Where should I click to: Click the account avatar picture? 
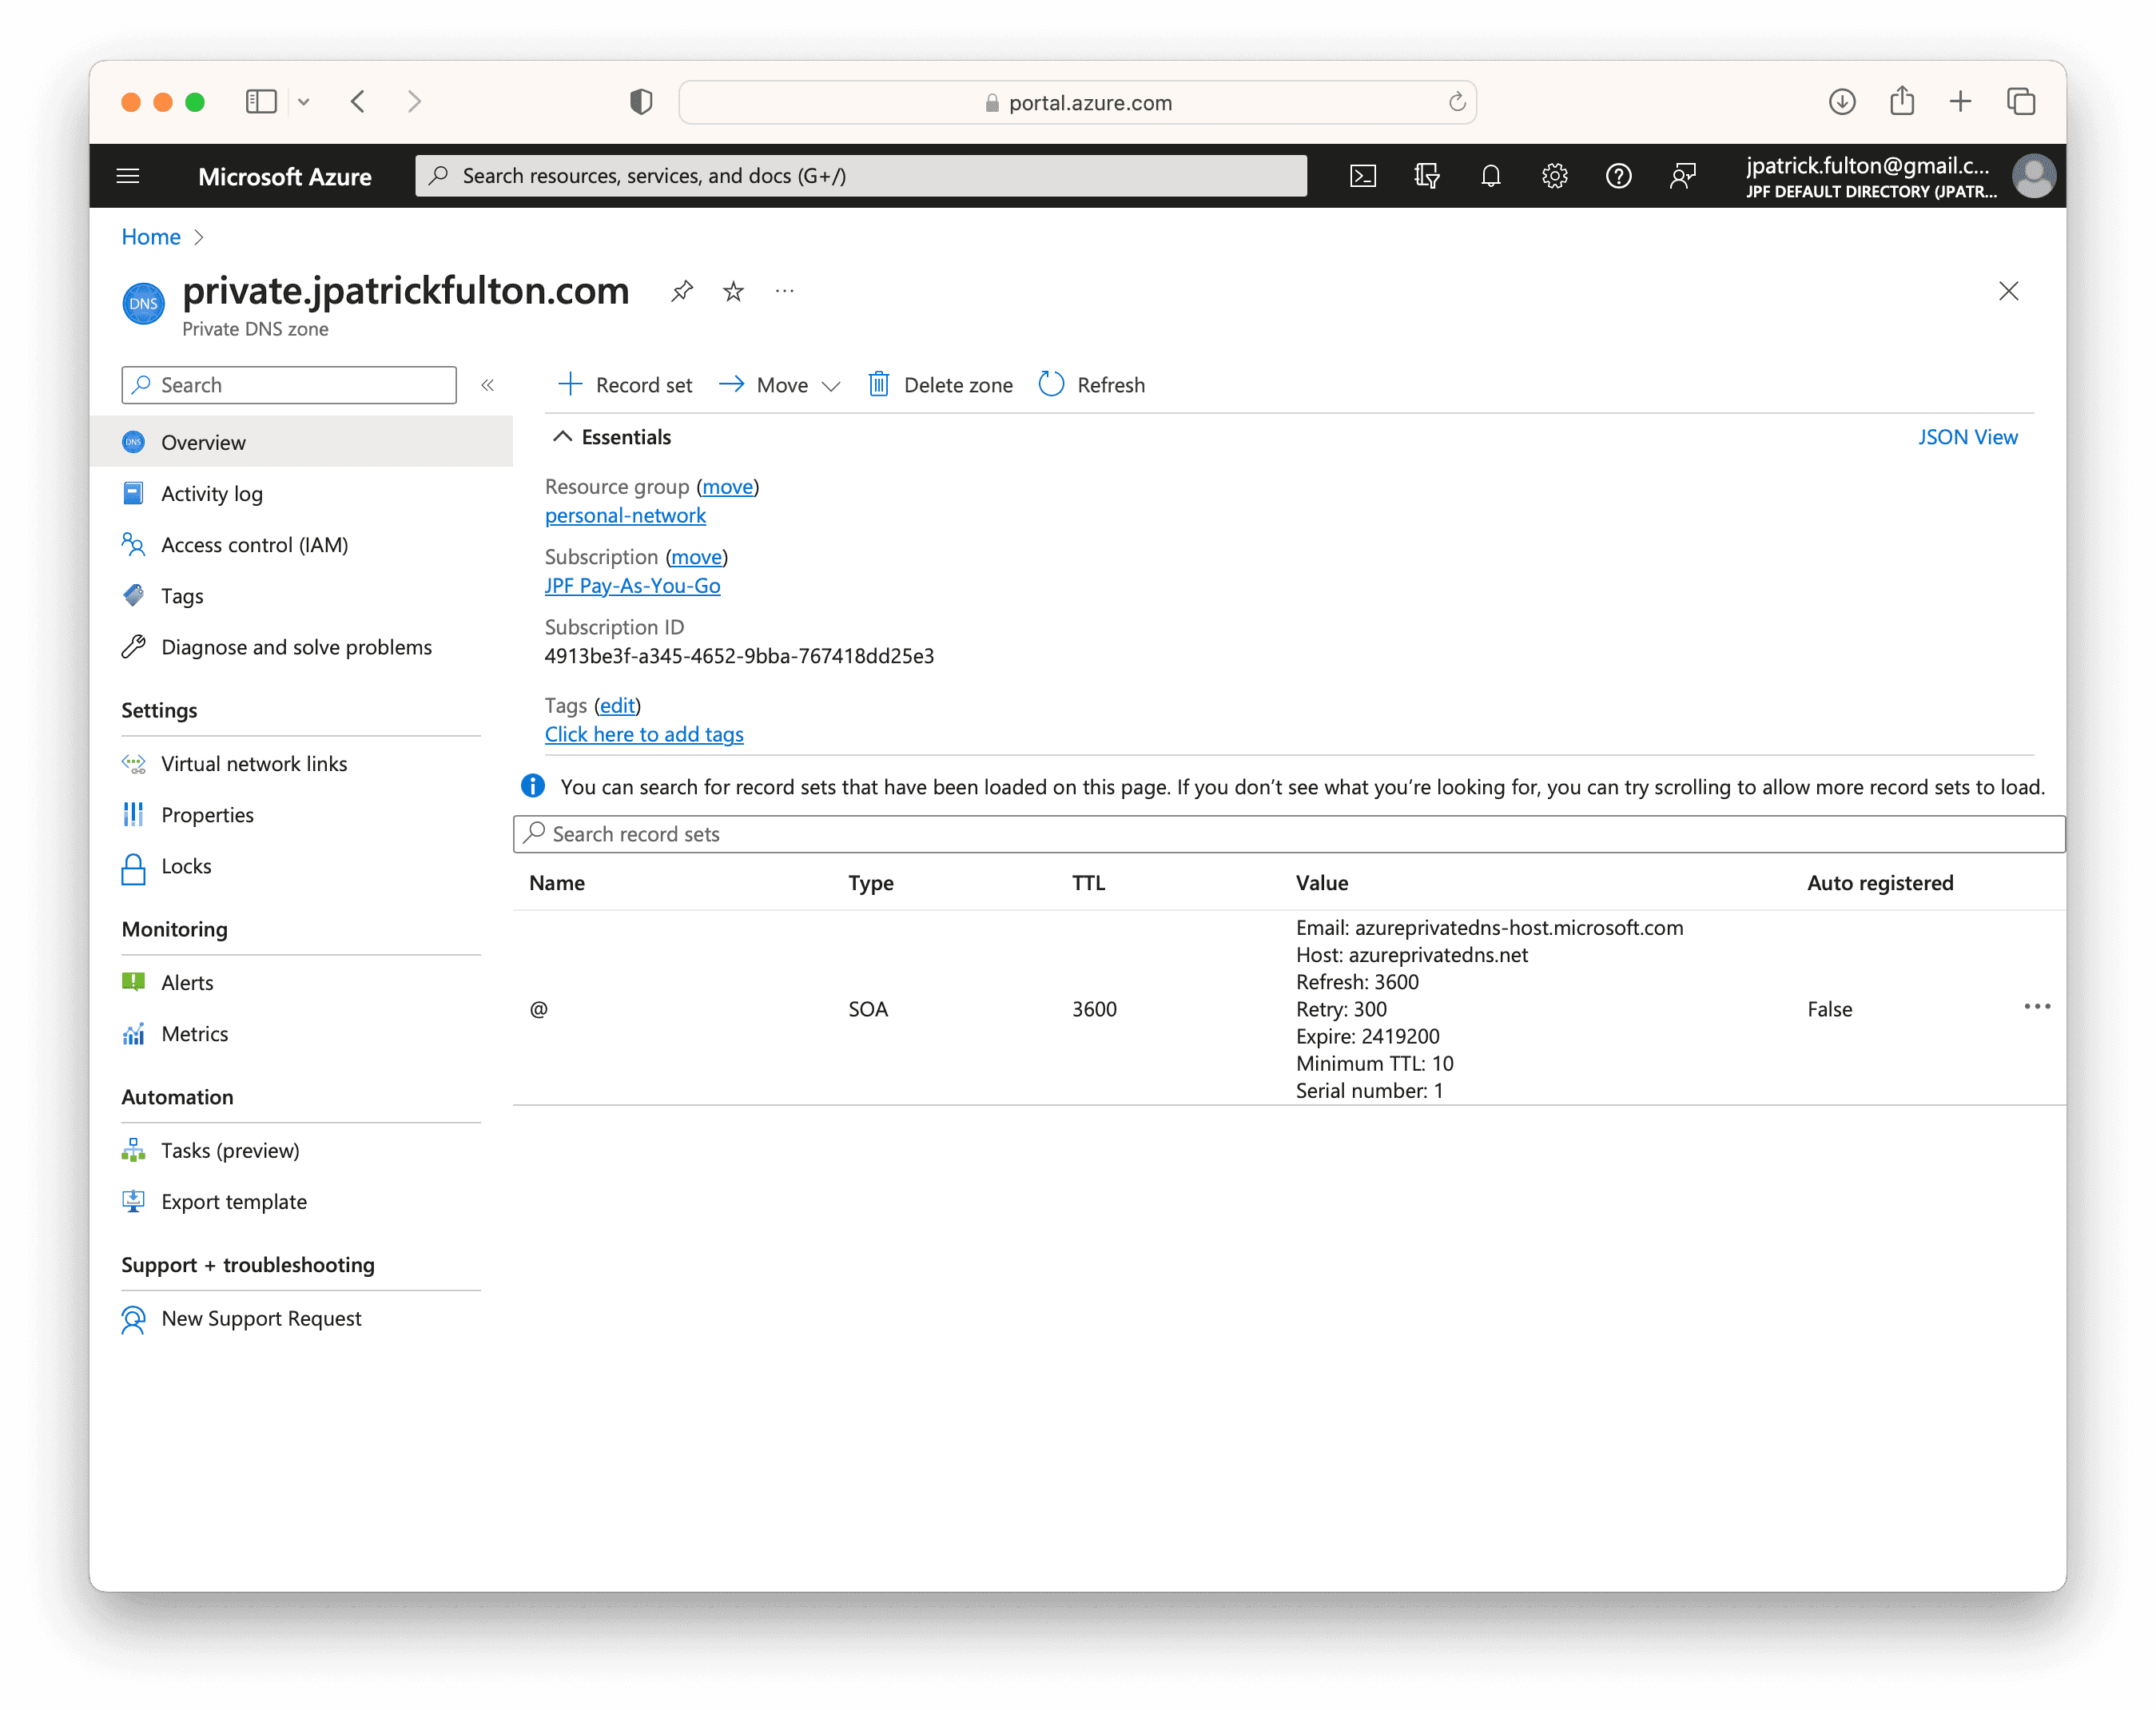2033,176
